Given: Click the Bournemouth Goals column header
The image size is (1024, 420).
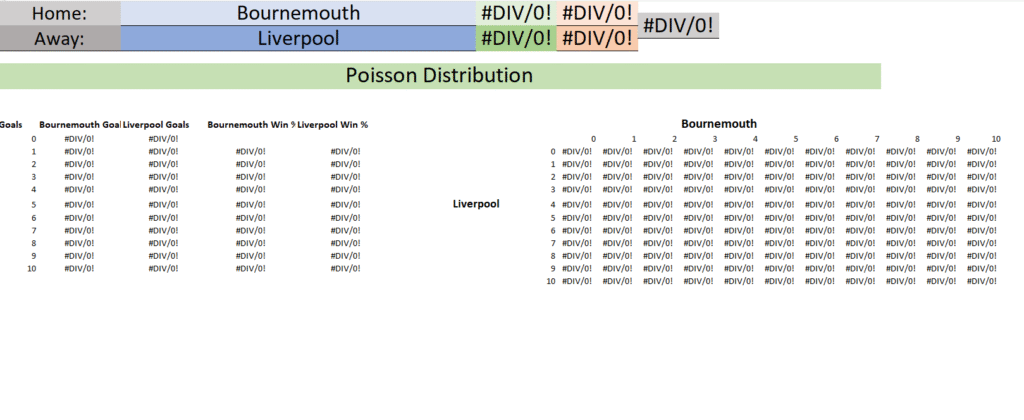Looking at the screenshot, I should coord(80,125).
